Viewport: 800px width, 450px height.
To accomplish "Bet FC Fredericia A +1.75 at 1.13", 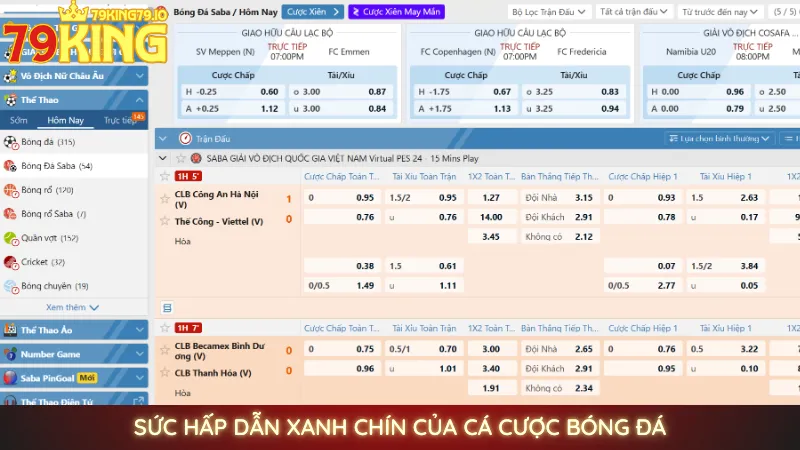I will 465,109.
